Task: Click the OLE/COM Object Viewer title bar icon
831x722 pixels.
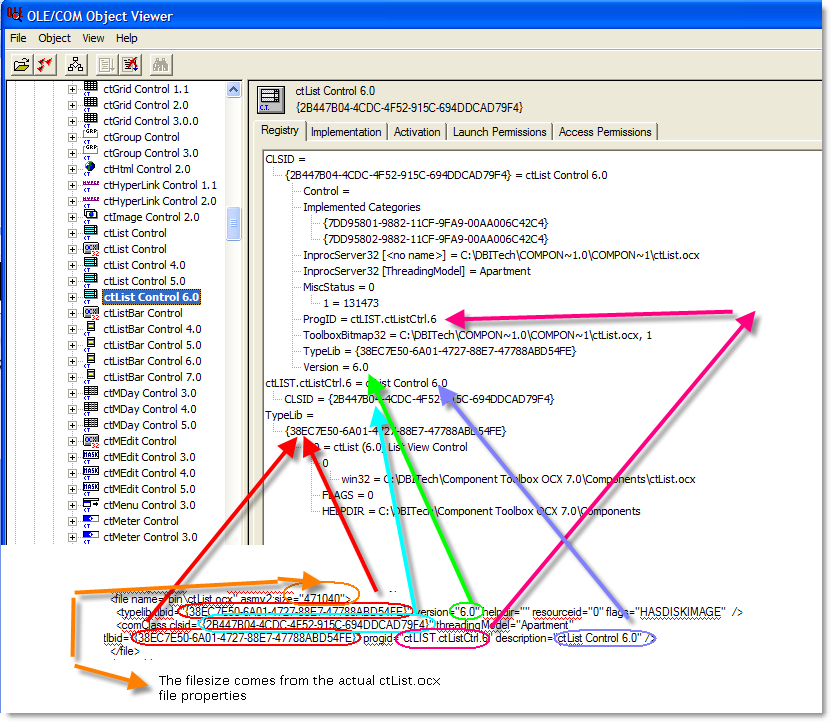Action: (14, 14)
